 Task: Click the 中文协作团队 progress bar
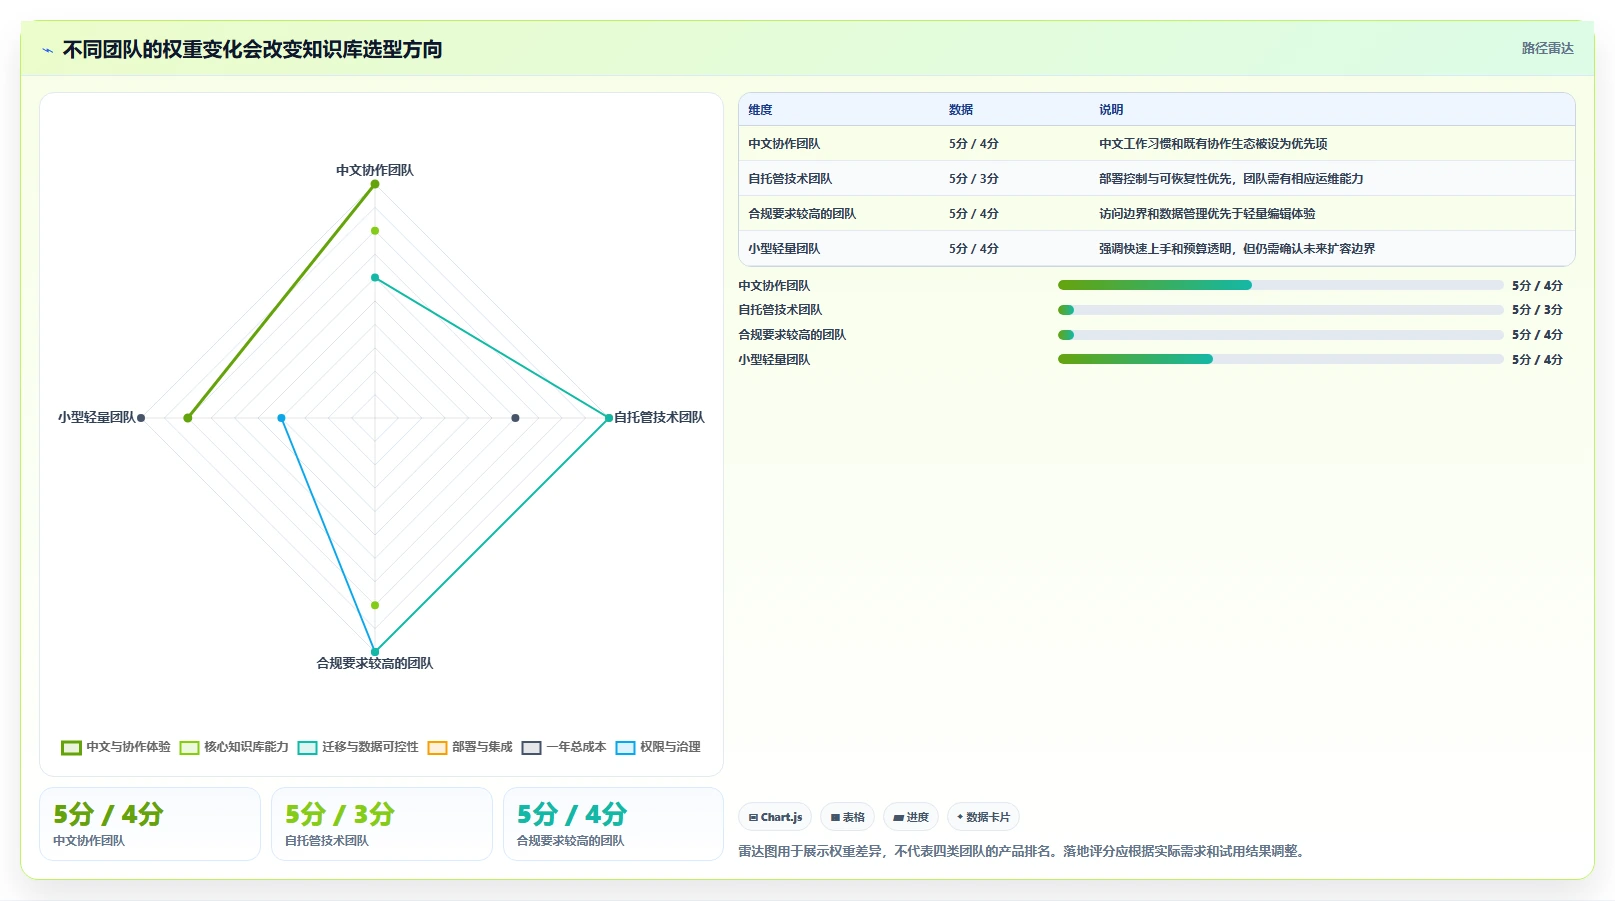(1280, 285)
